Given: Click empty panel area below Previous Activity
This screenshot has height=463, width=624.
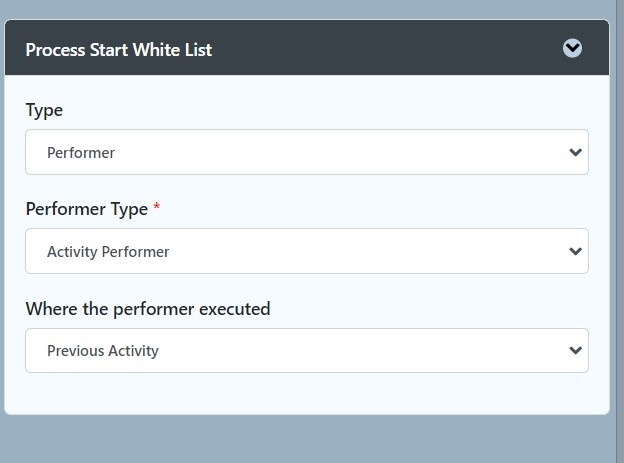Looking at the screenshot, I should click(307, 393).
